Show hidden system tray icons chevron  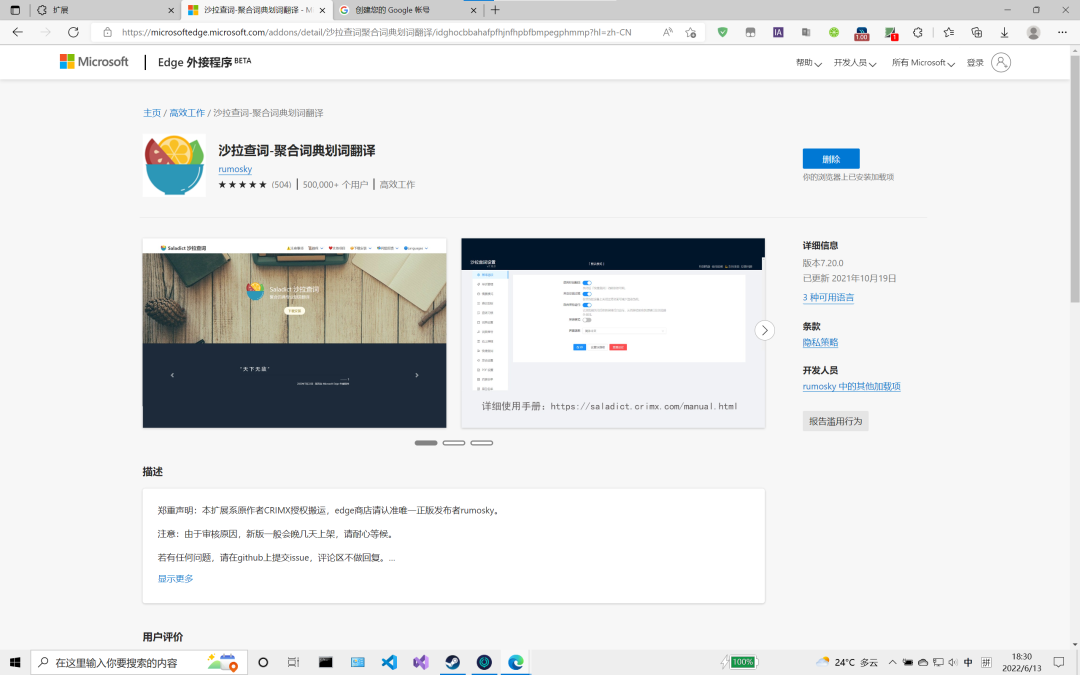893,662
